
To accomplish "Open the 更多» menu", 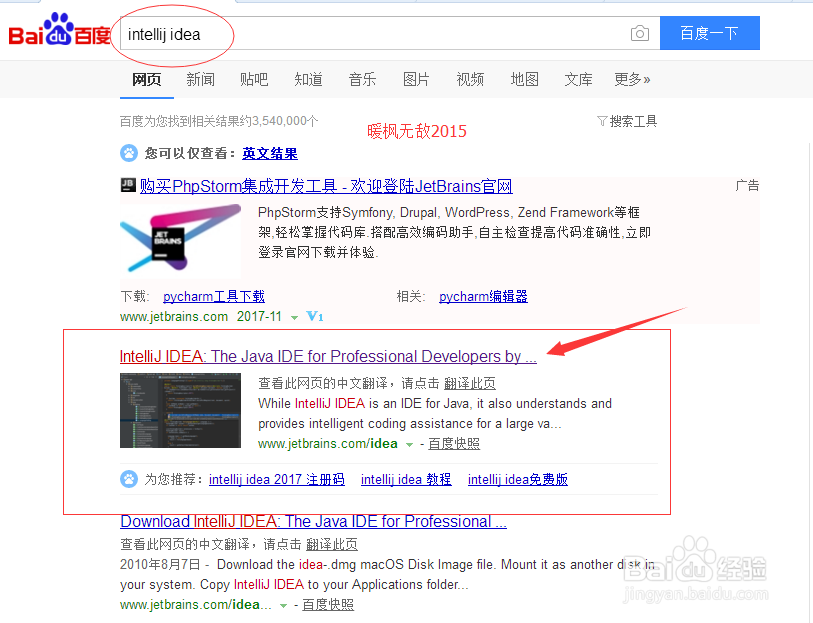I will coord(632,79).
